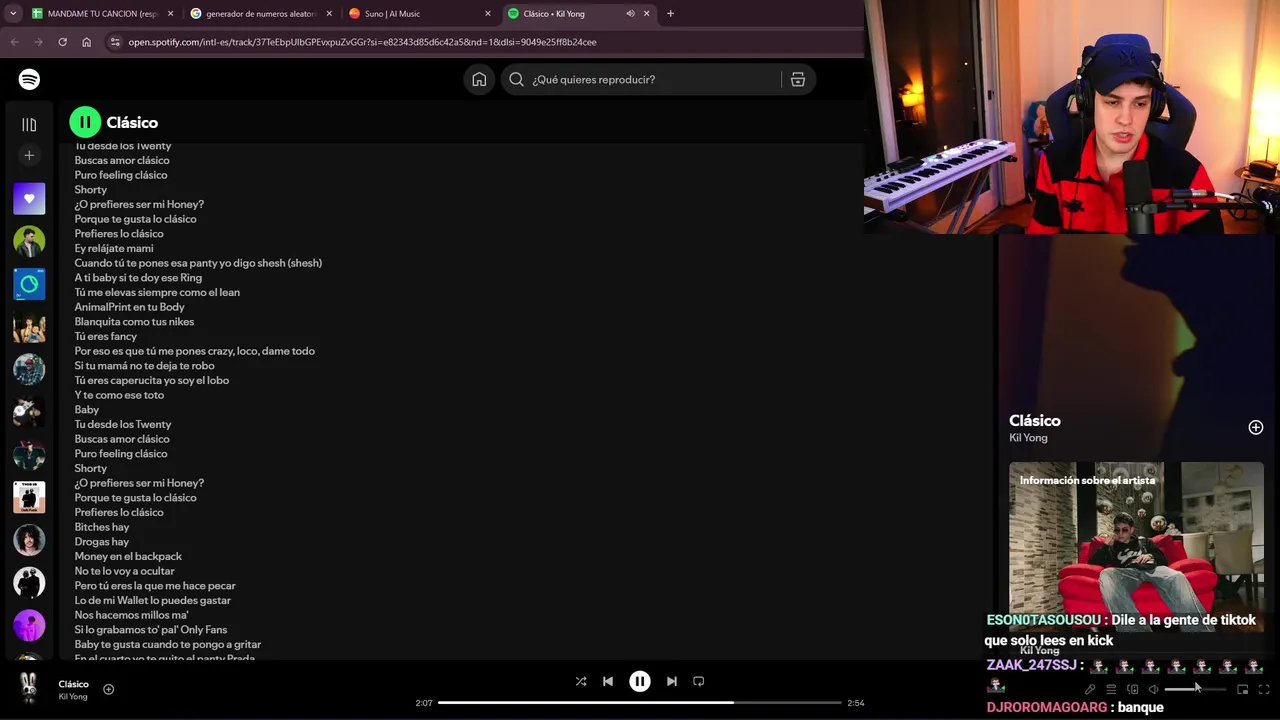Open Kil Yong under Clásico in right panel
Screen dimensions: 1280x720
point(1028,438)
